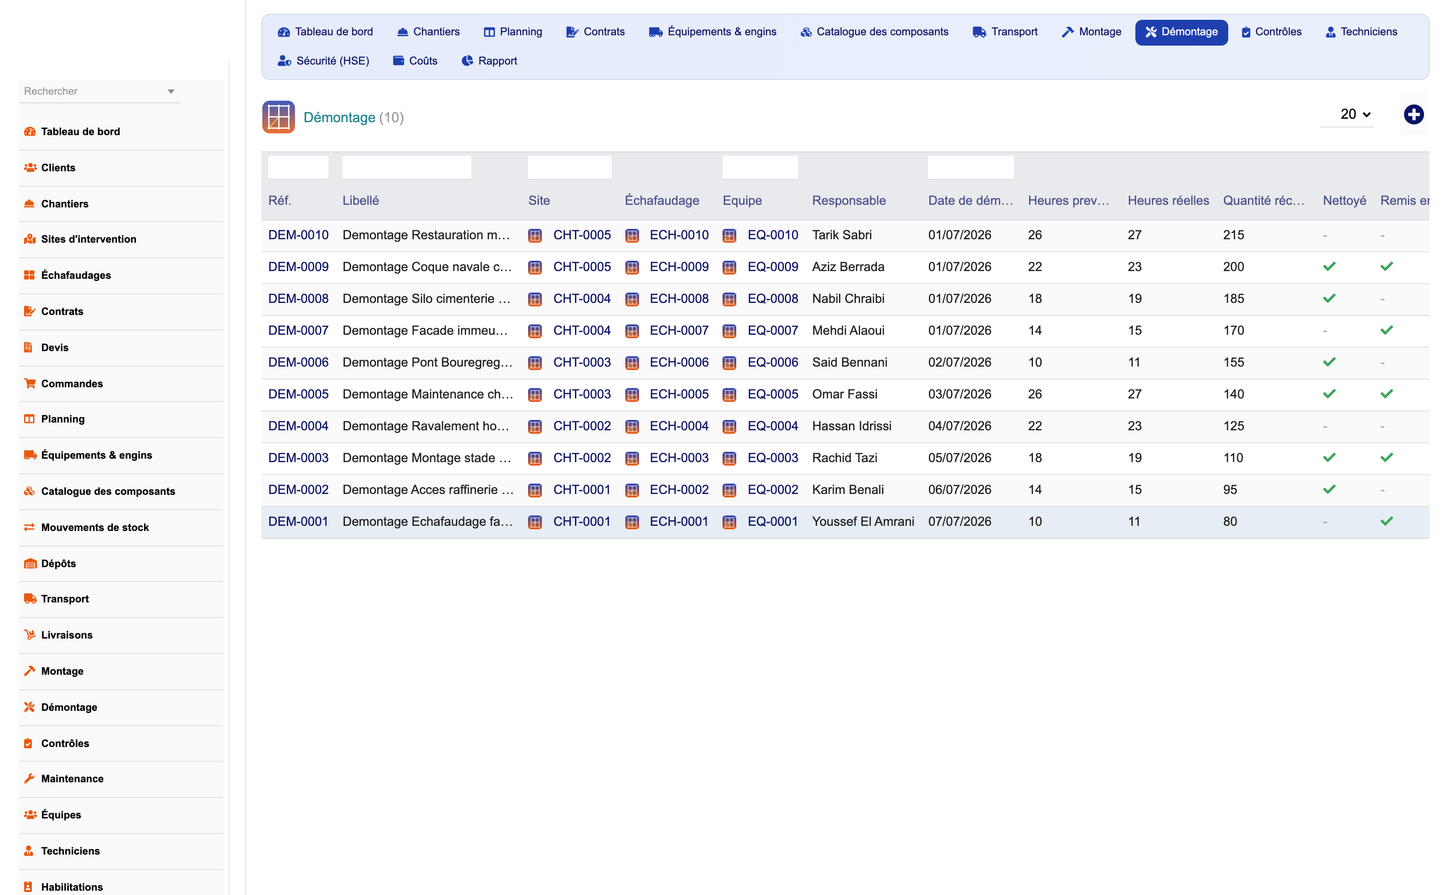Toggle Nettoyé checkmark for DEM-0009
Screen dimensions: 1445x895
point(1329,267)
